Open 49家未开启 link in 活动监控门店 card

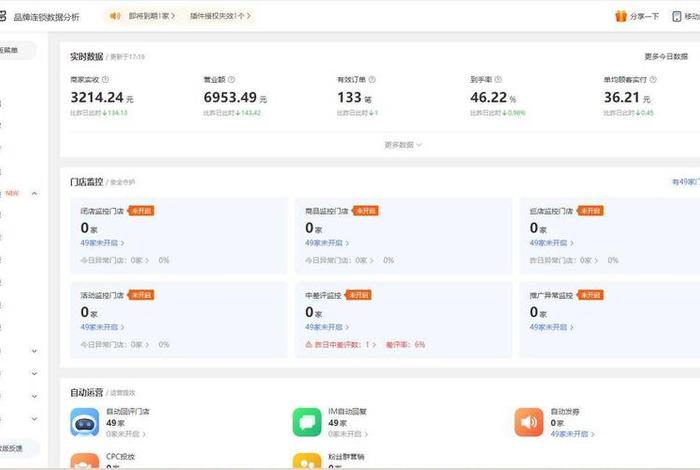tap(102, 327)
